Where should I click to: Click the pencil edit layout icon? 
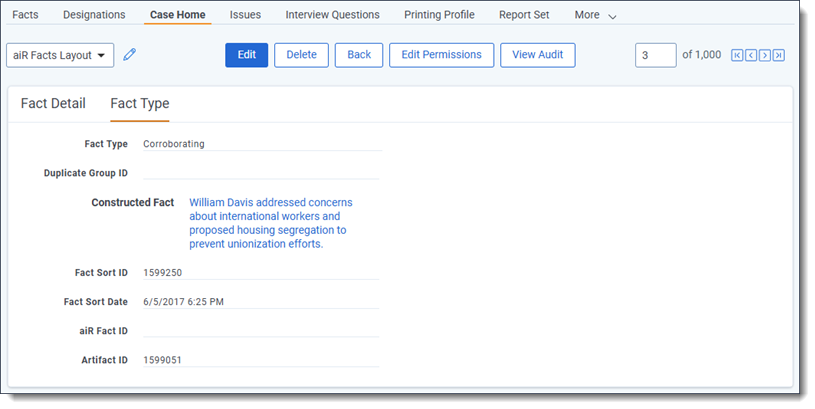[x=130, y=55]
